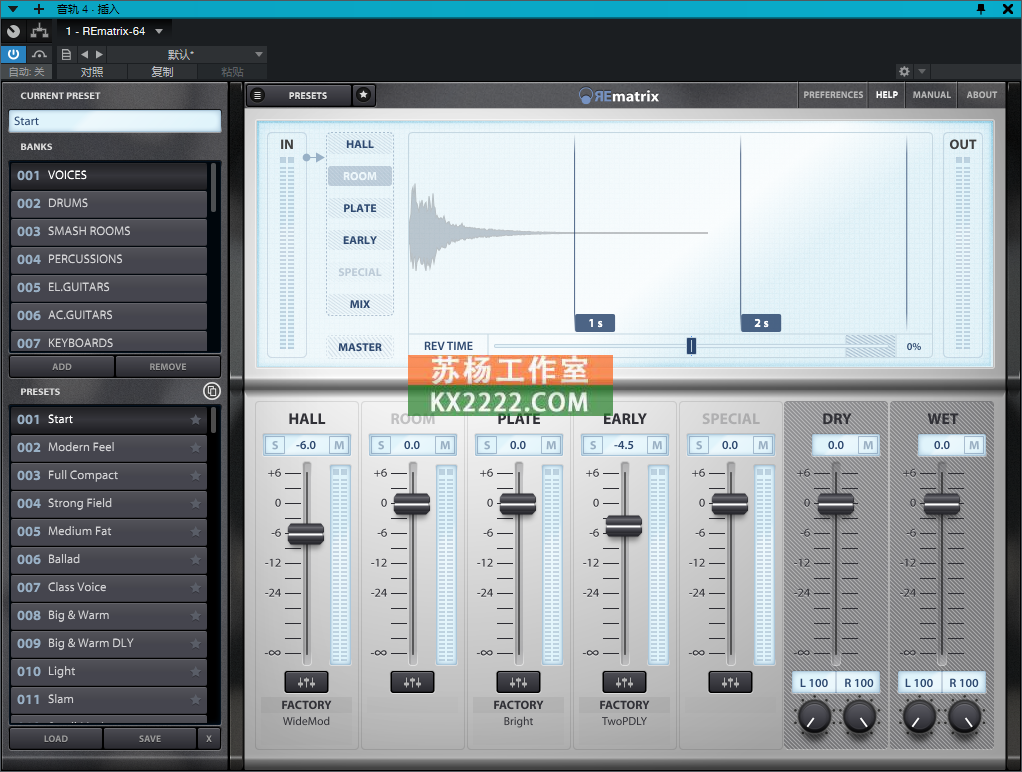Click the SAVE preset button
1022x772 pixels.
coord(150,739)
